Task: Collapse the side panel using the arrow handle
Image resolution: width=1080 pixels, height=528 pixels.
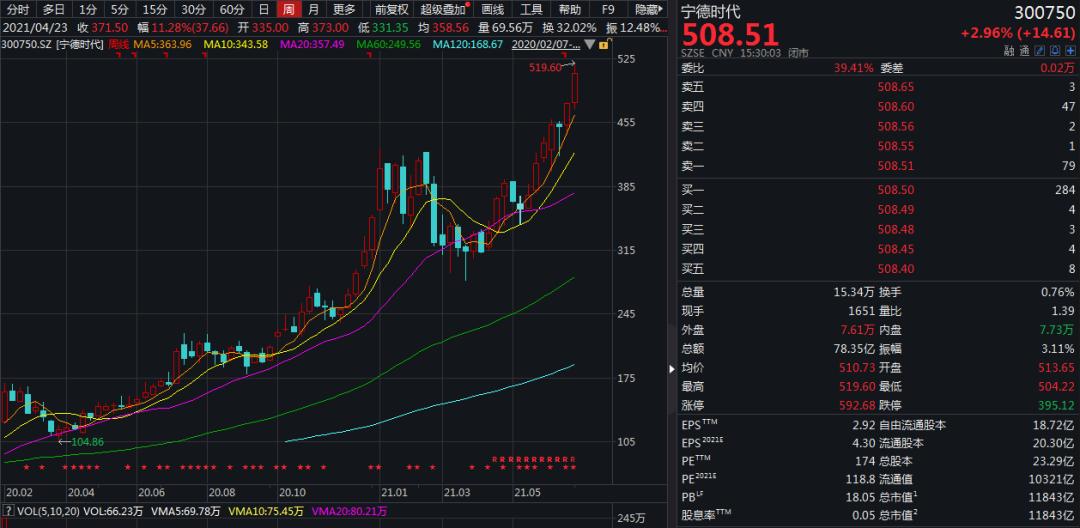Action: pyautogui.click(x=673, y=369)
